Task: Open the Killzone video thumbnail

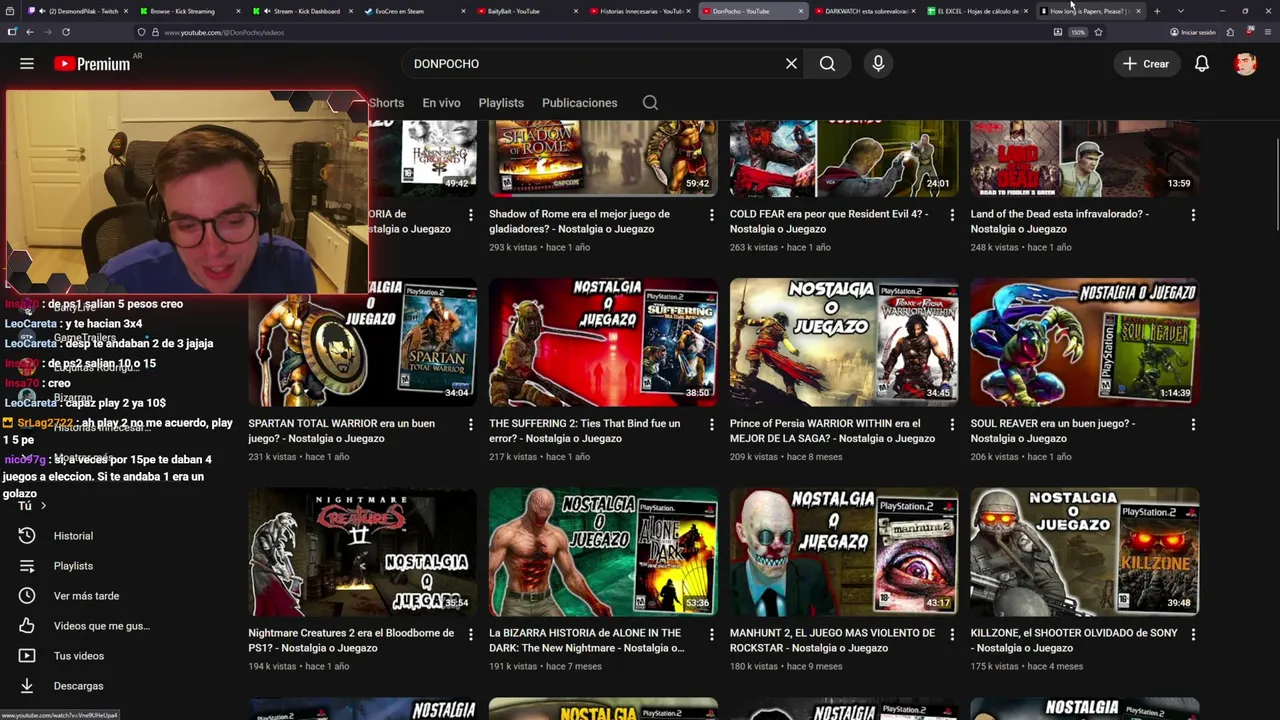Action: [x=1085, y=551]
